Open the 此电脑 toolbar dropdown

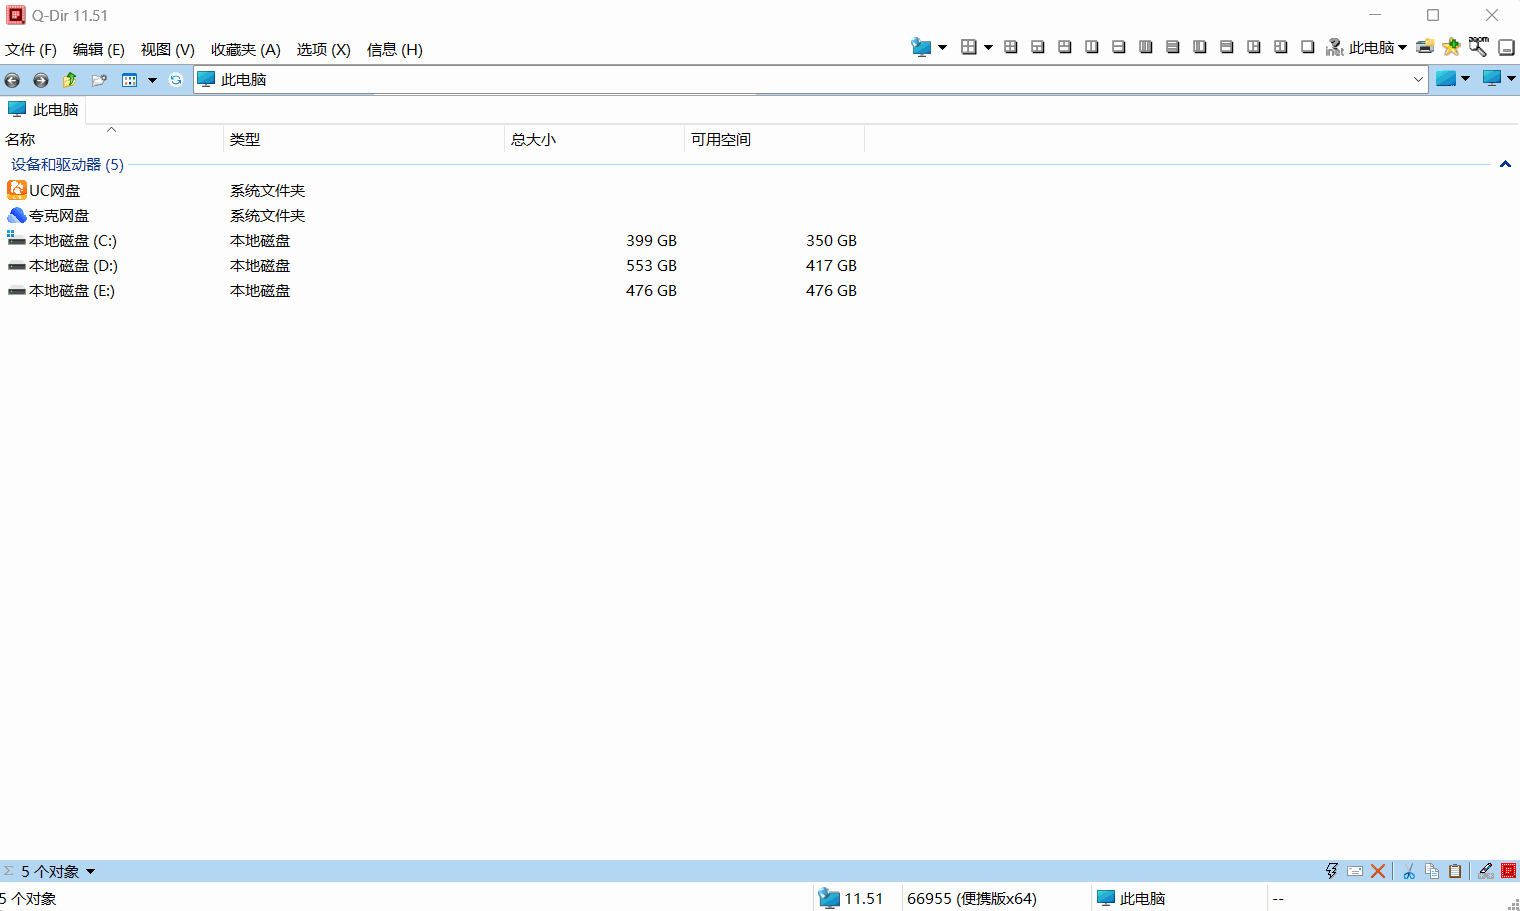click(x=1378, y=47)
